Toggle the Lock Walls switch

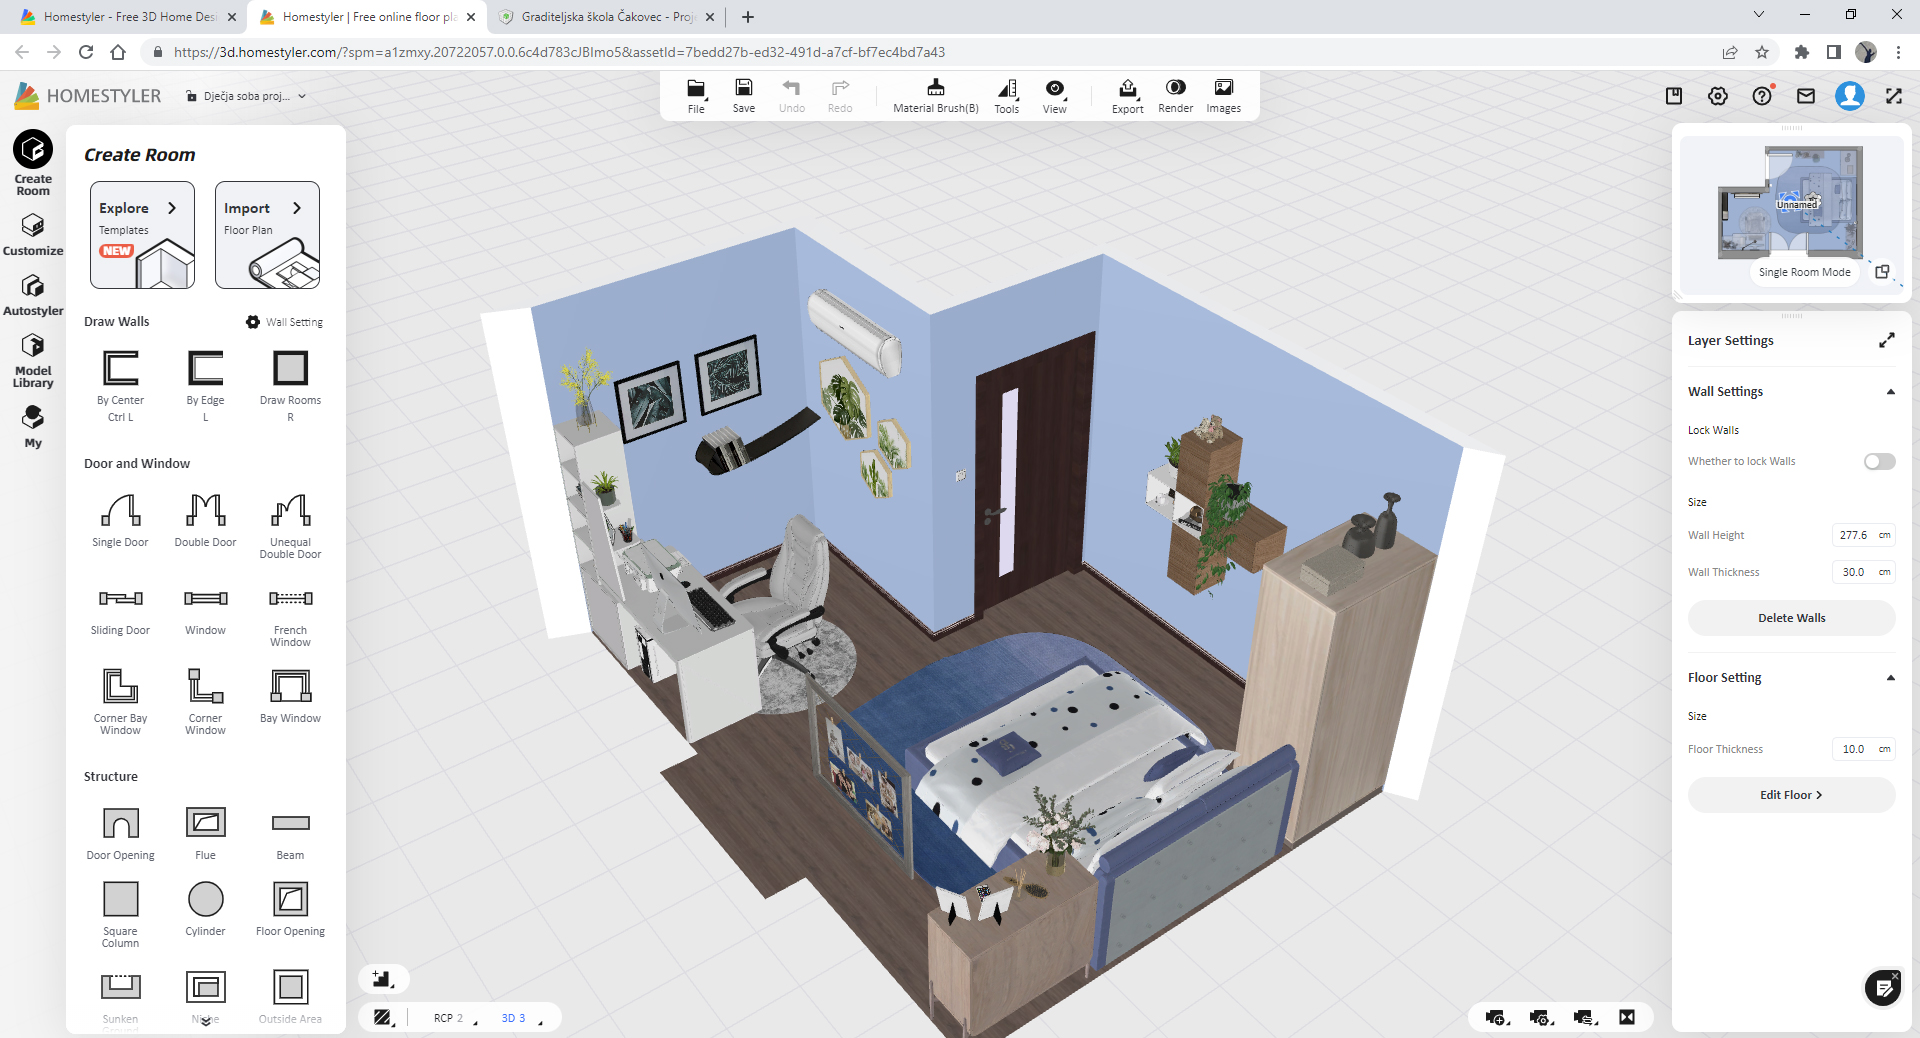[1879, 461]
